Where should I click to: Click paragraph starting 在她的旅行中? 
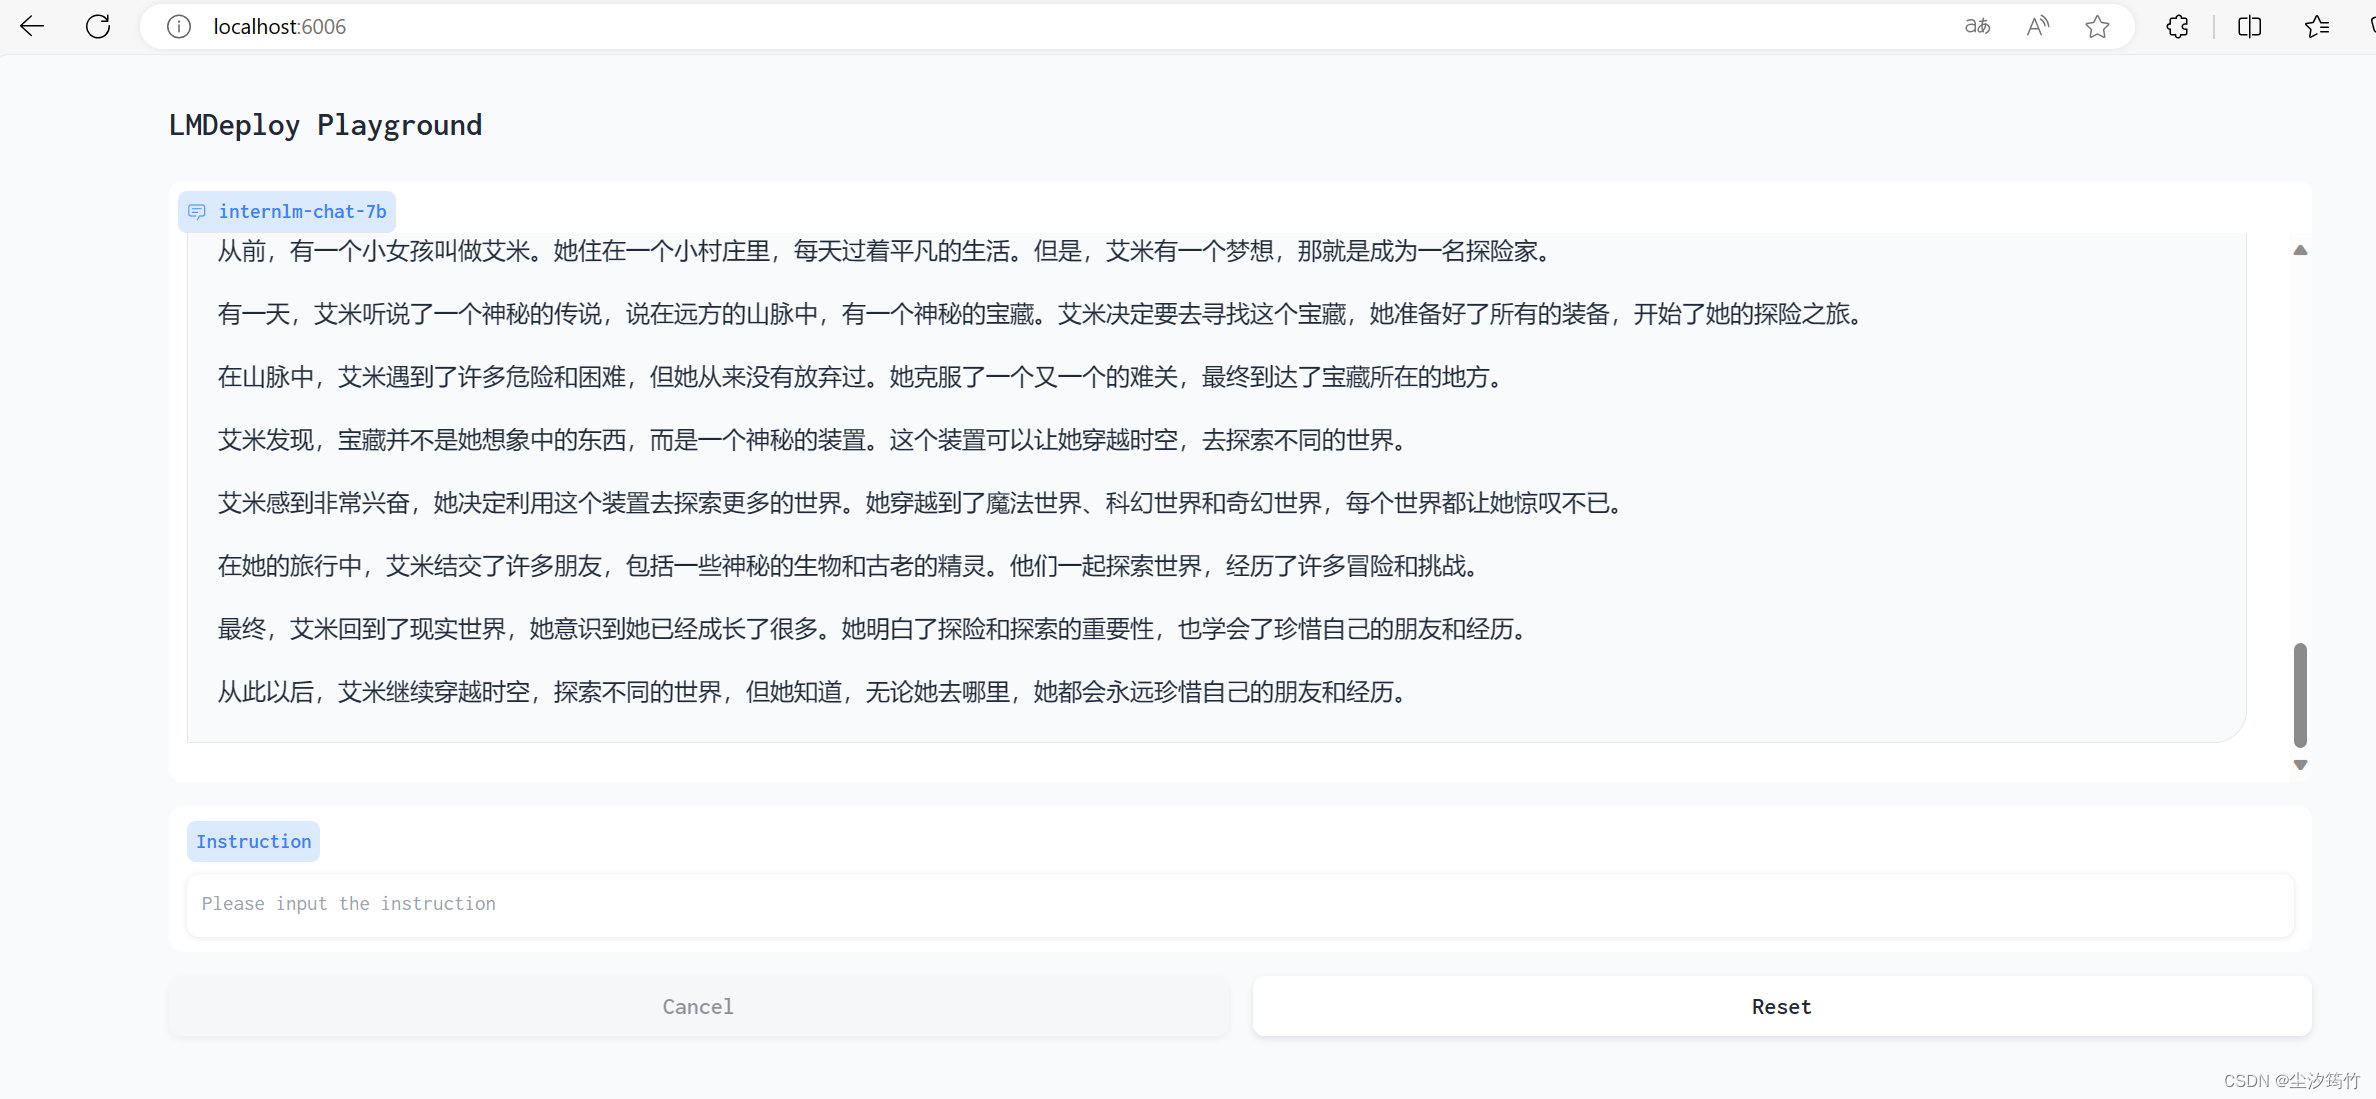847,566
